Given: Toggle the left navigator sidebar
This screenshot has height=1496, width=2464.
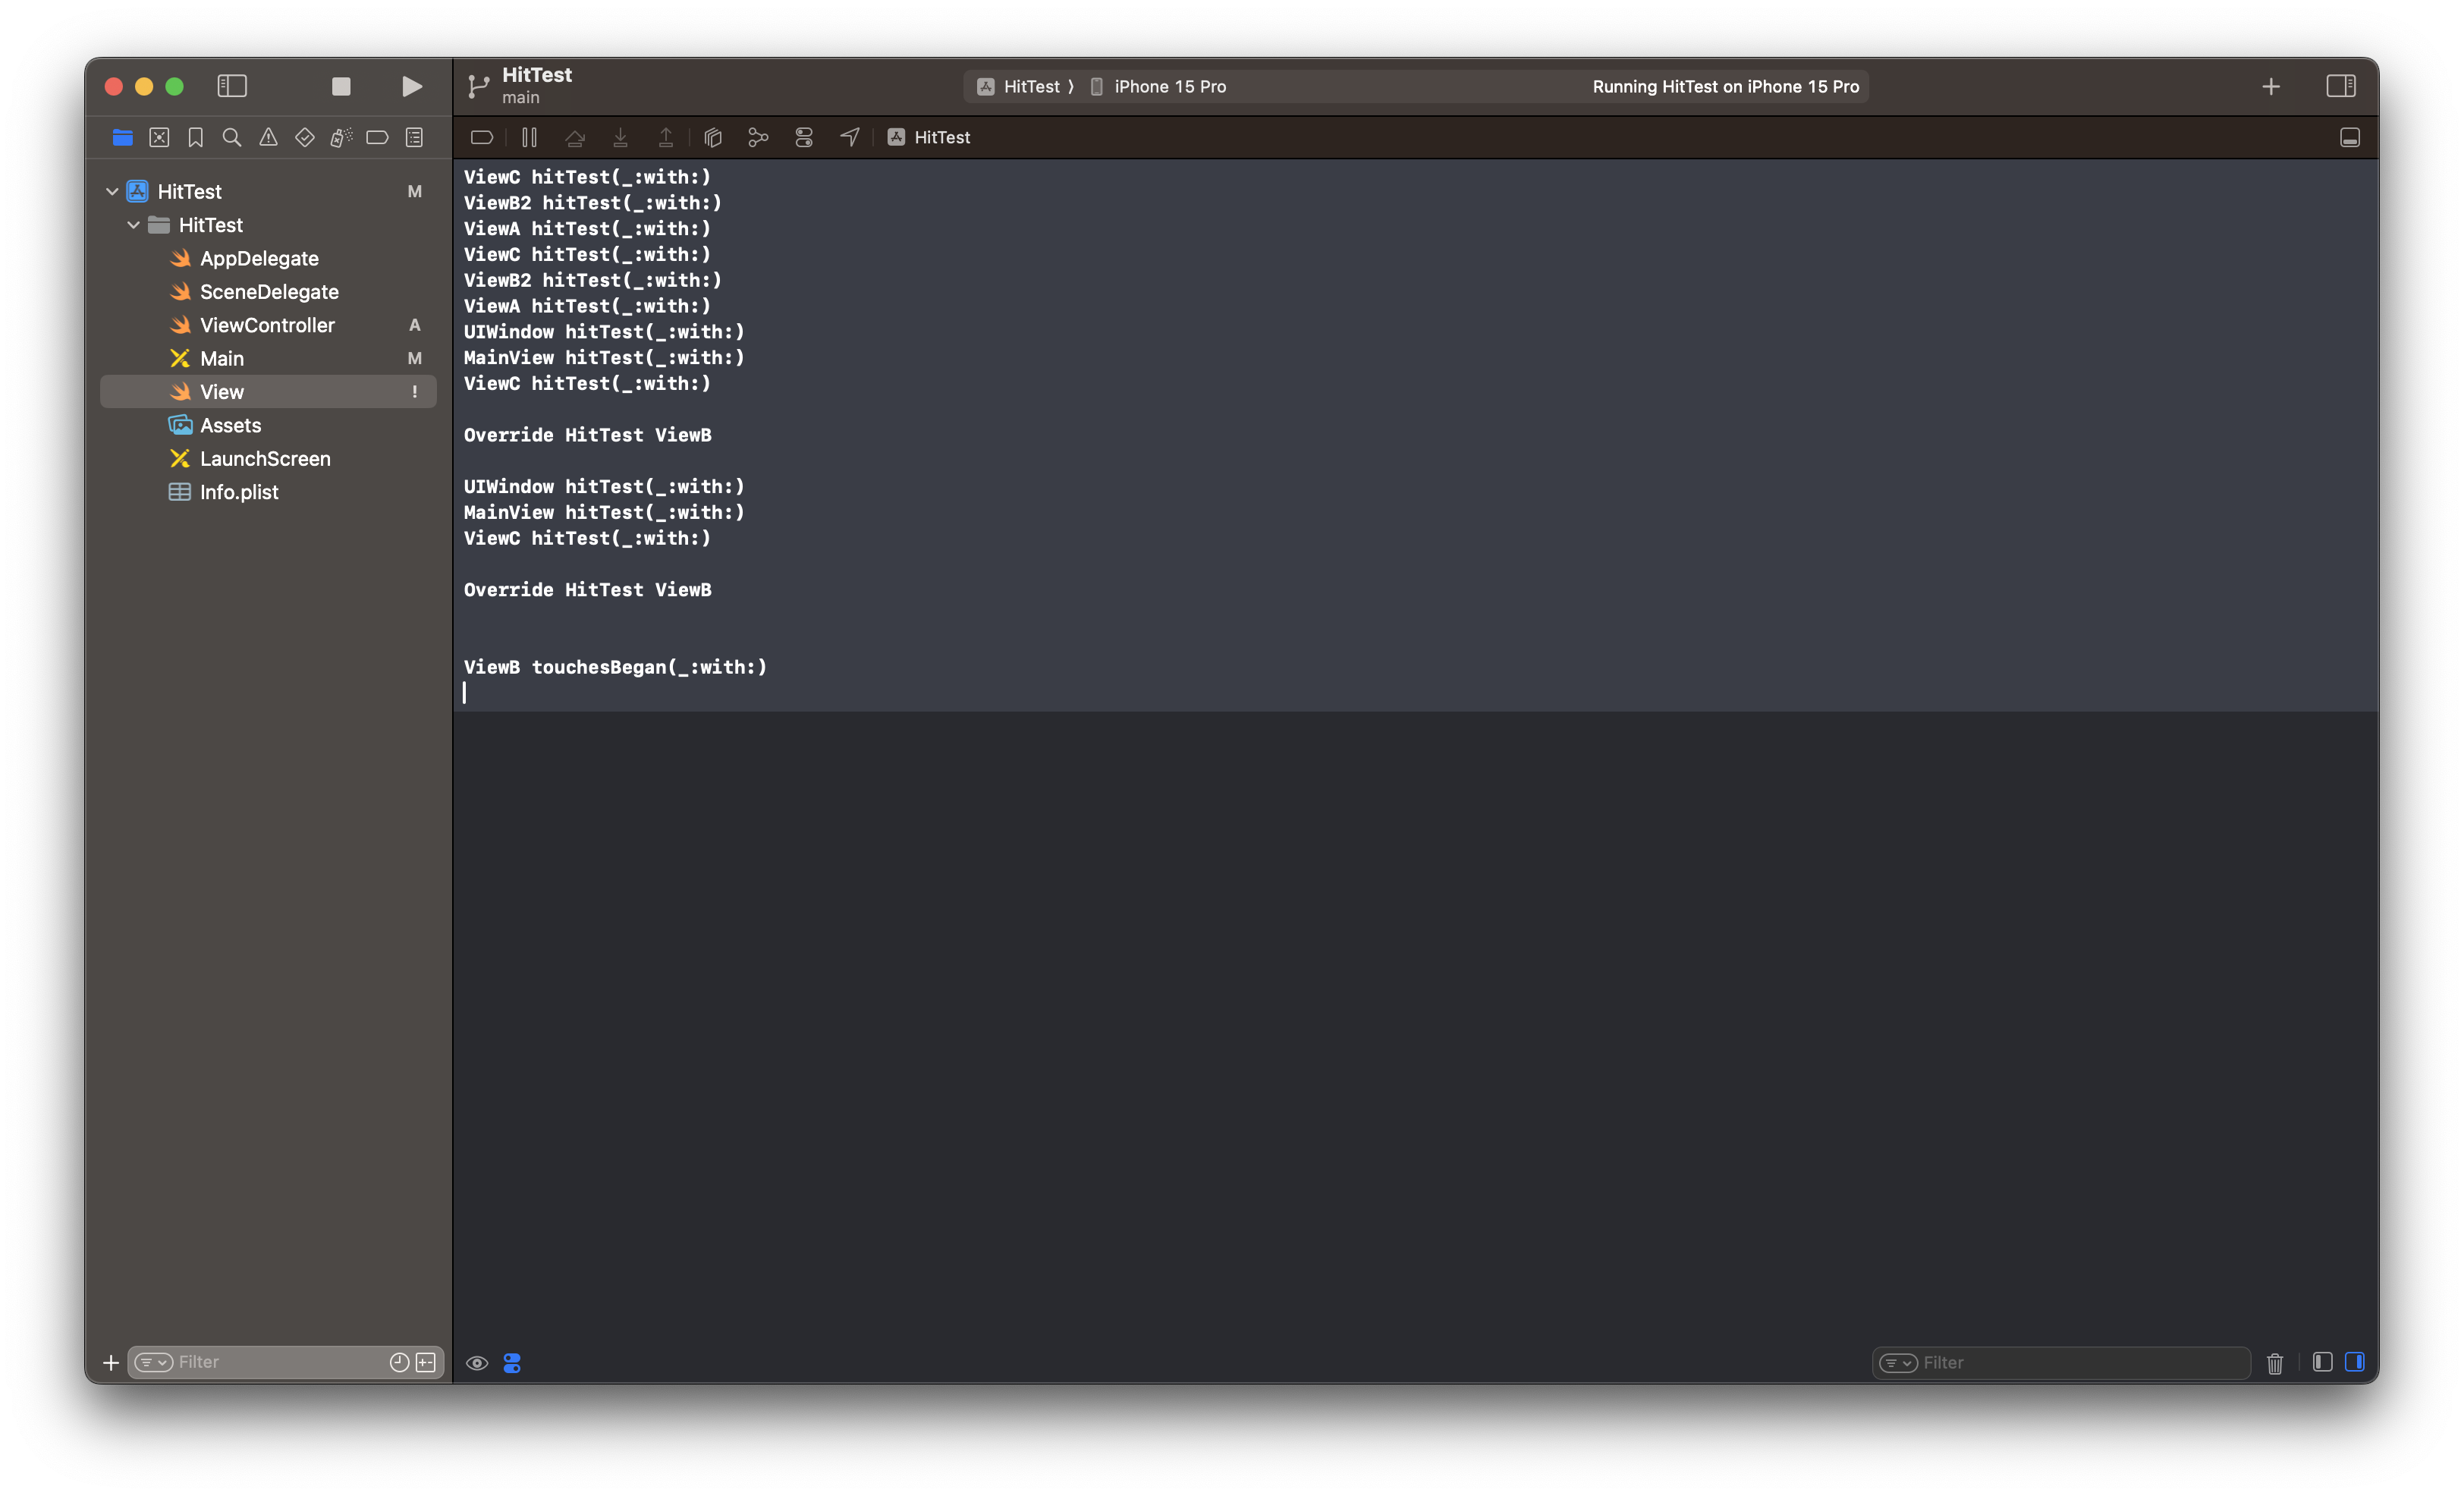Looking at the screenshot, I should 232,87.
